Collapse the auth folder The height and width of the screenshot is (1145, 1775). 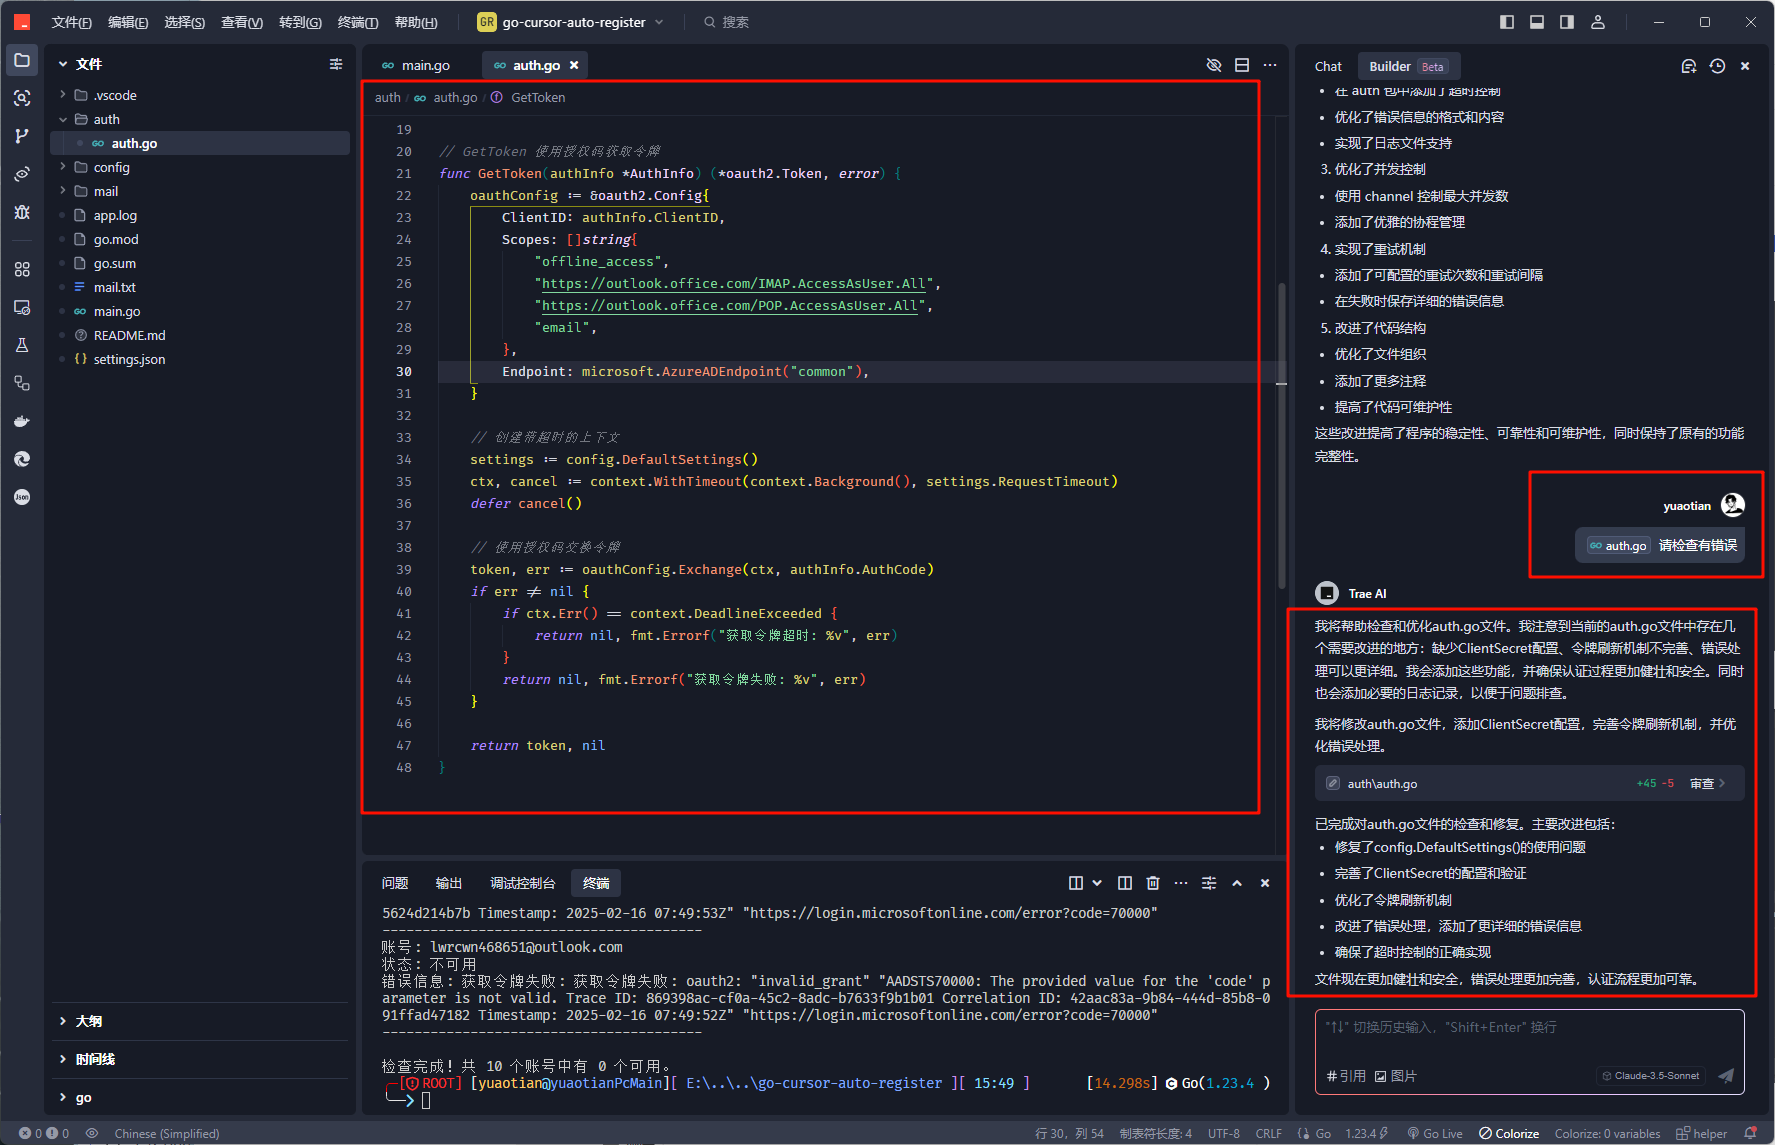click(x=63, y=119)
